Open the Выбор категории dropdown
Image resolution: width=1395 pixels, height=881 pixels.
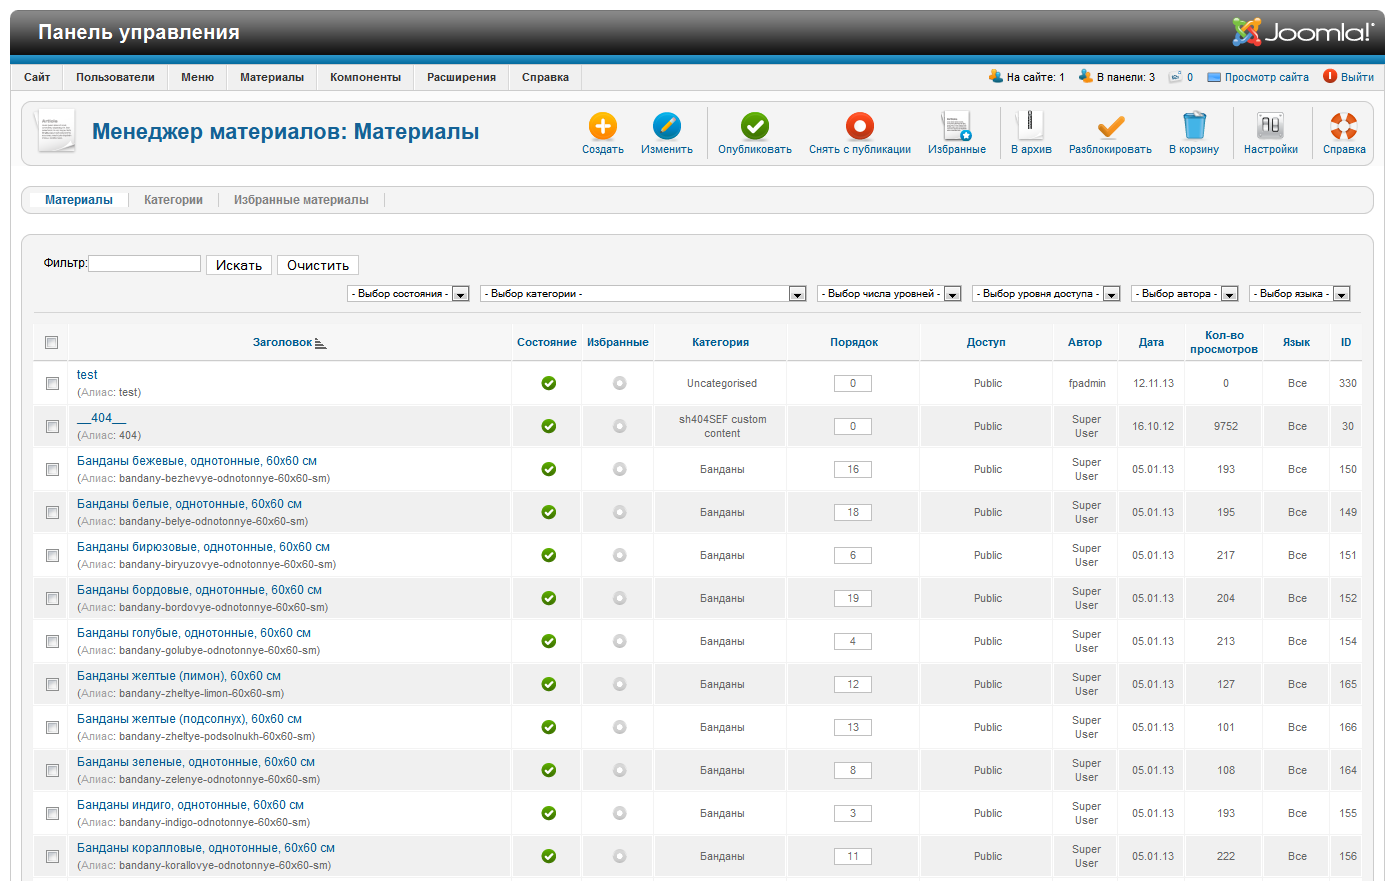(644, 294)
